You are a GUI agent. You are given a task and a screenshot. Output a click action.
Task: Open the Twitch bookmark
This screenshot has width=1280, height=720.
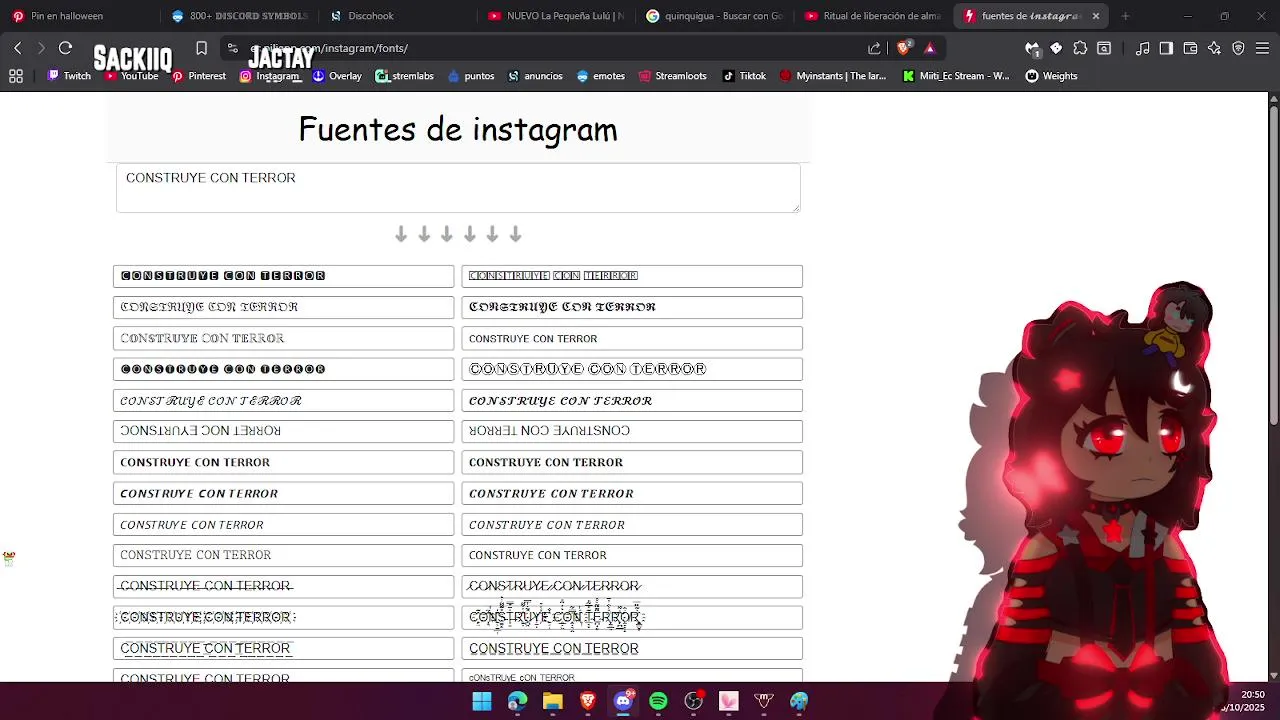point(69,76)
